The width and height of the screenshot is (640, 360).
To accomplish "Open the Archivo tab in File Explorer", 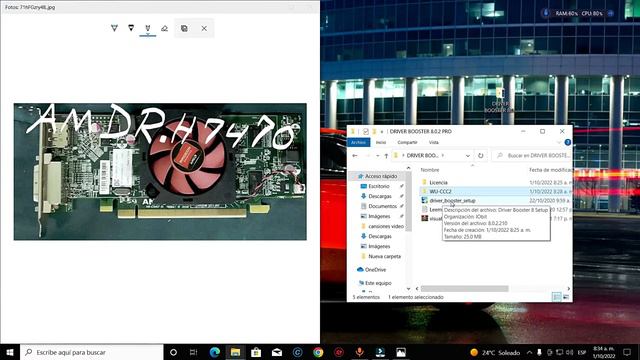I will tap(358, 142).
